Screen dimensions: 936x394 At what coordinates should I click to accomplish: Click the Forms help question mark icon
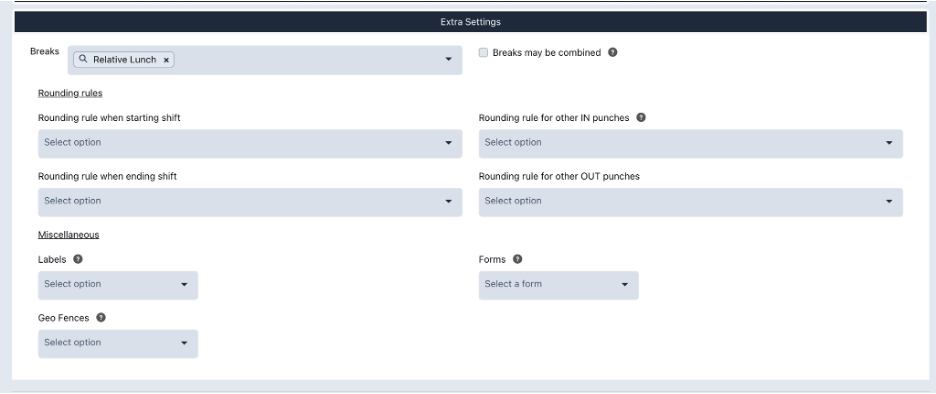pyautogui.click(x=518, y=259)
